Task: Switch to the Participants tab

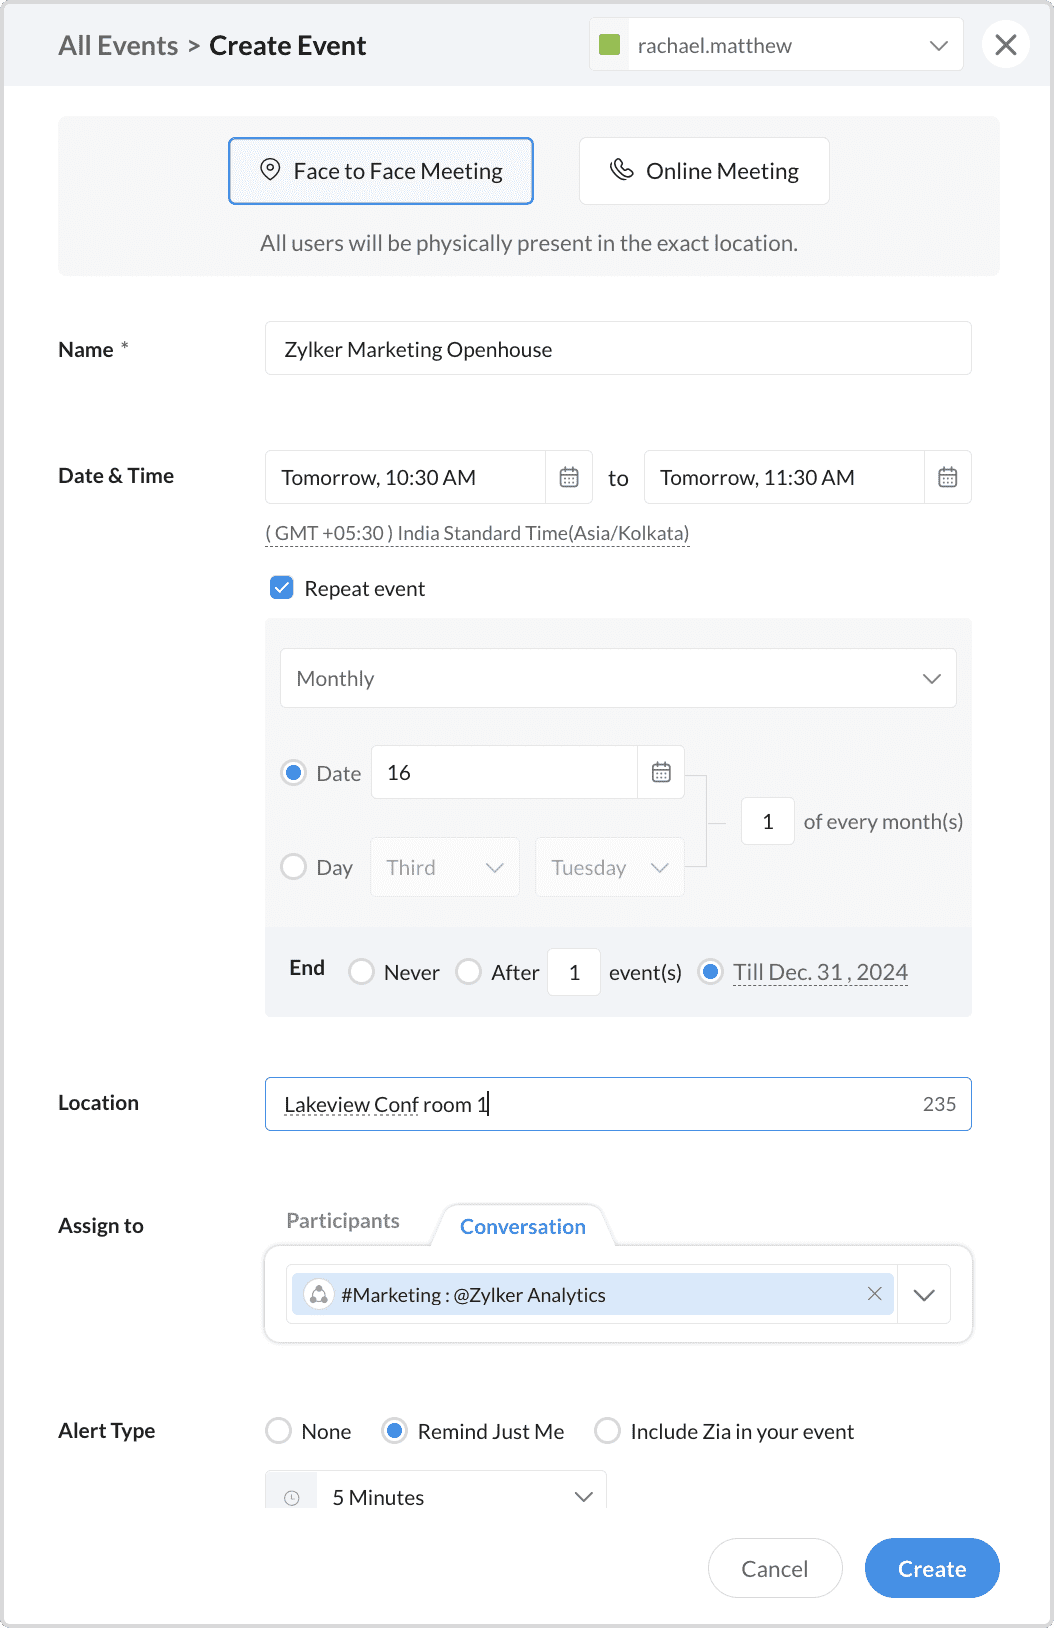Action: click(x=343, y=1221)
